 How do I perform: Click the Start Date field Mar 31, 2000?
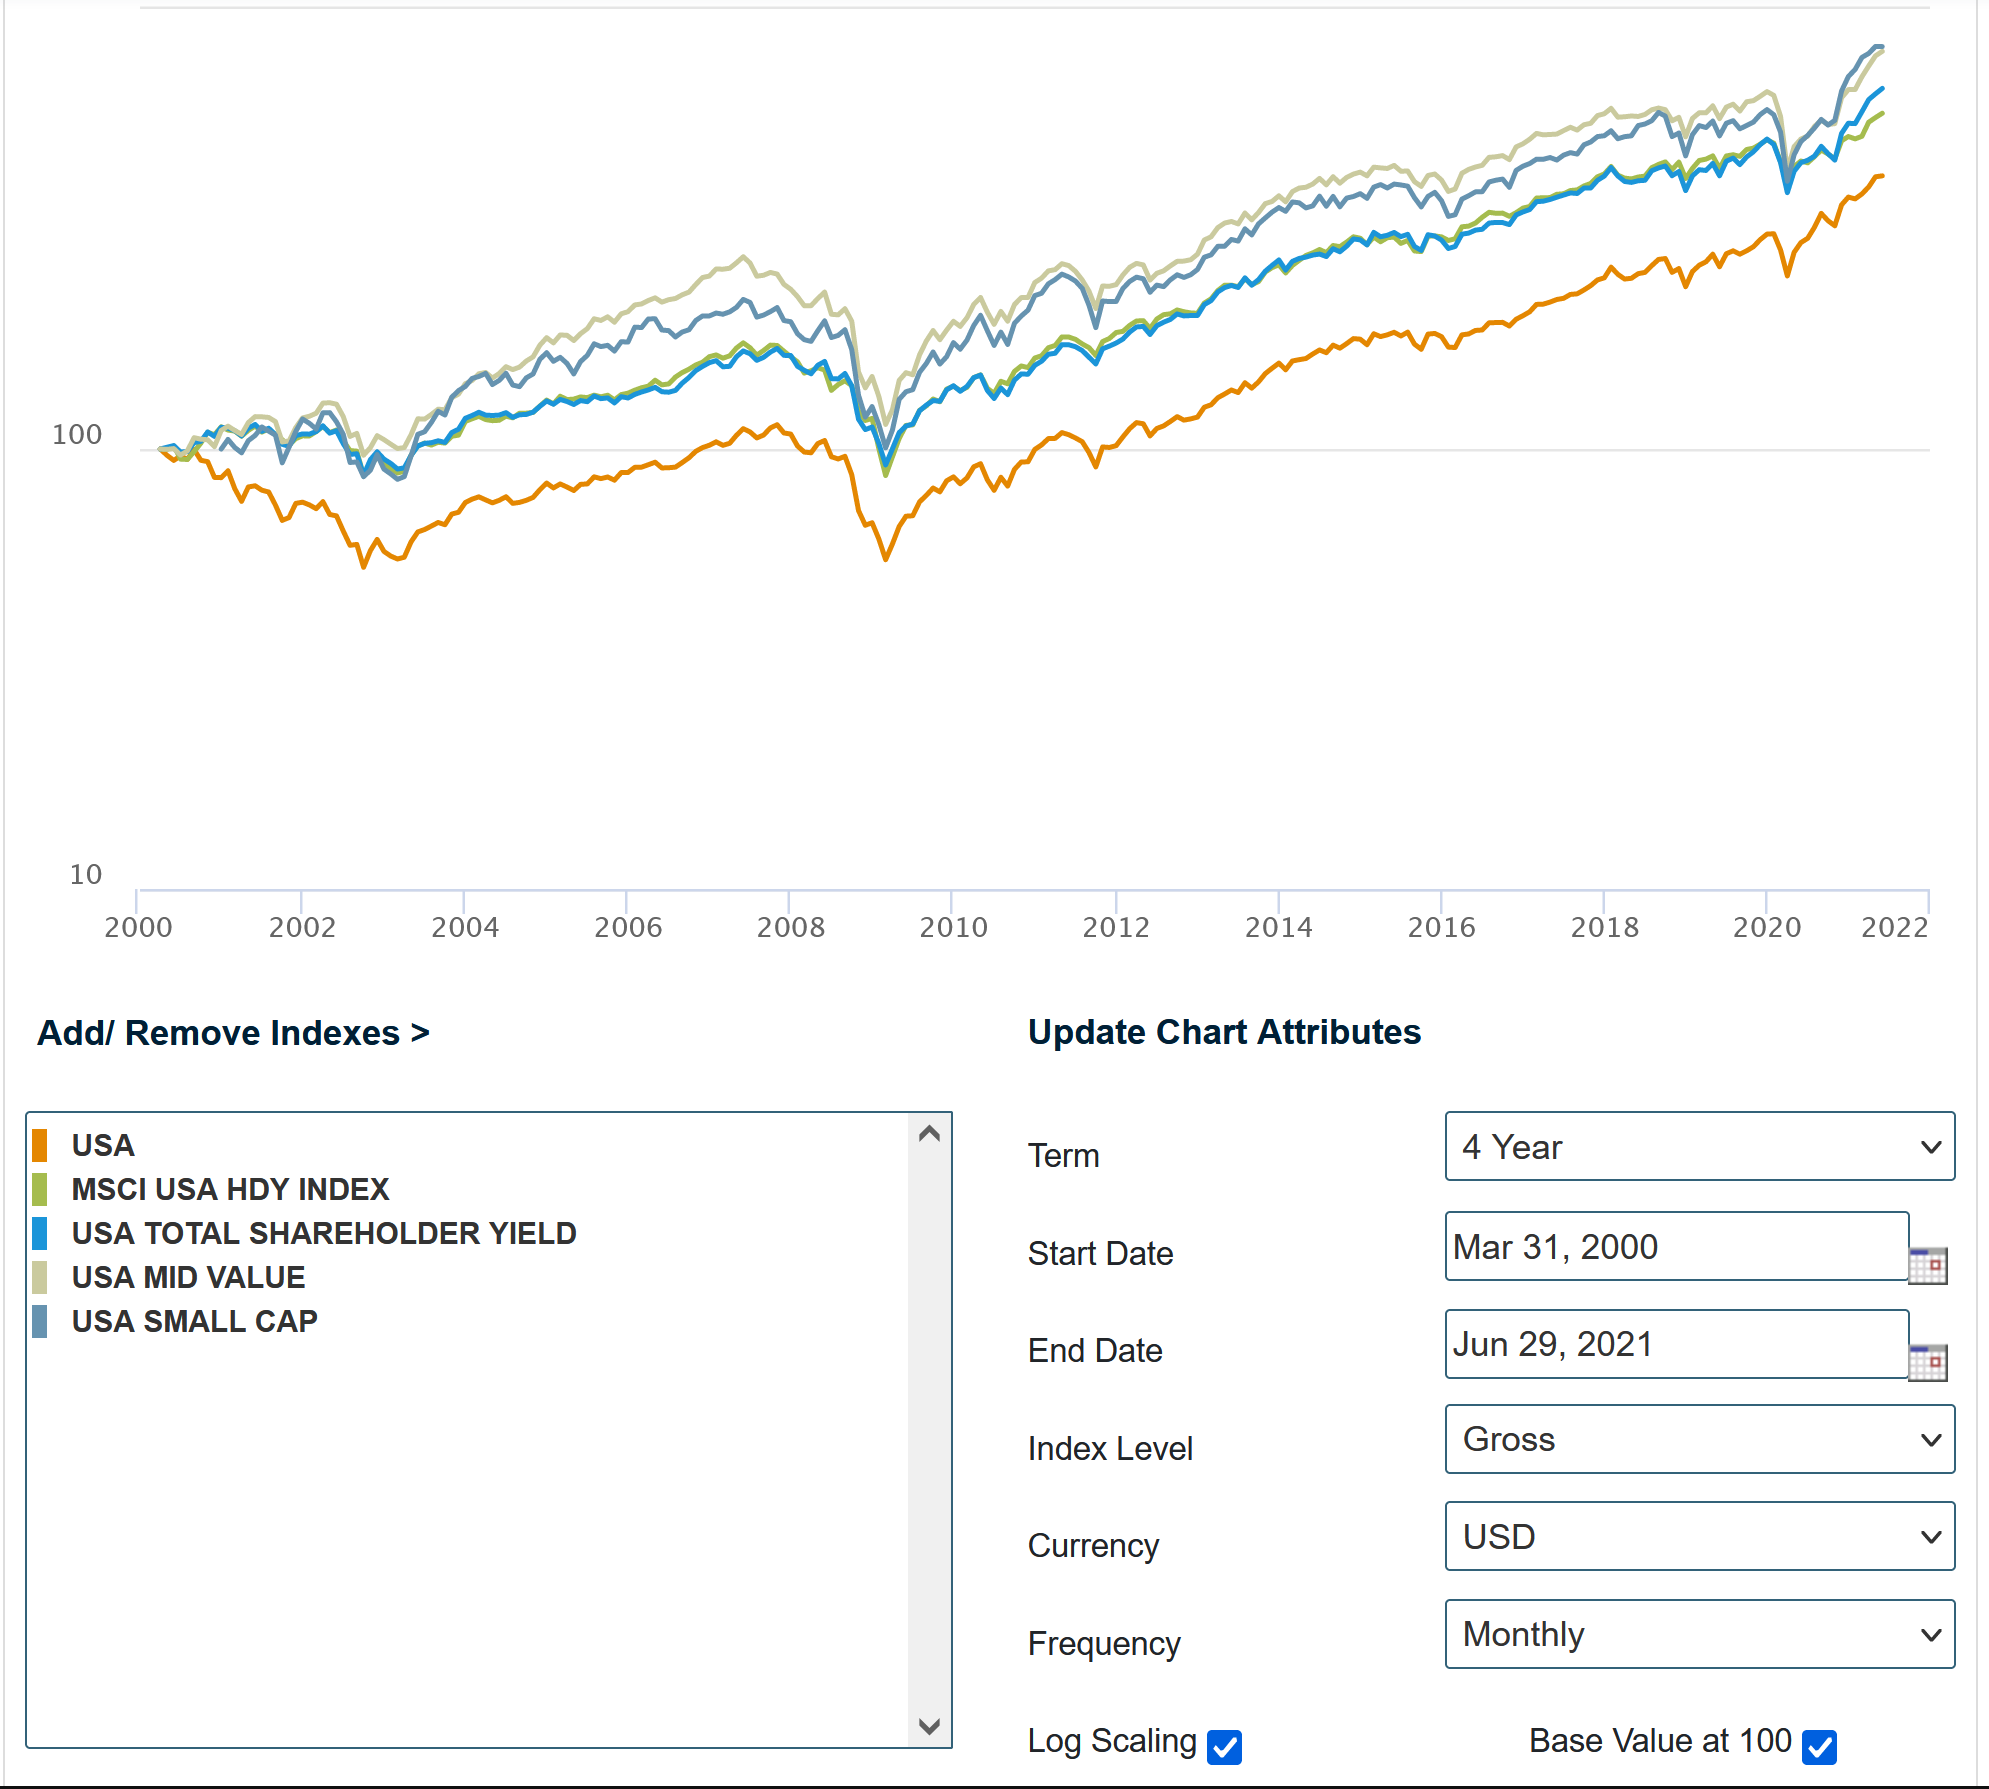(1675, 1247)
